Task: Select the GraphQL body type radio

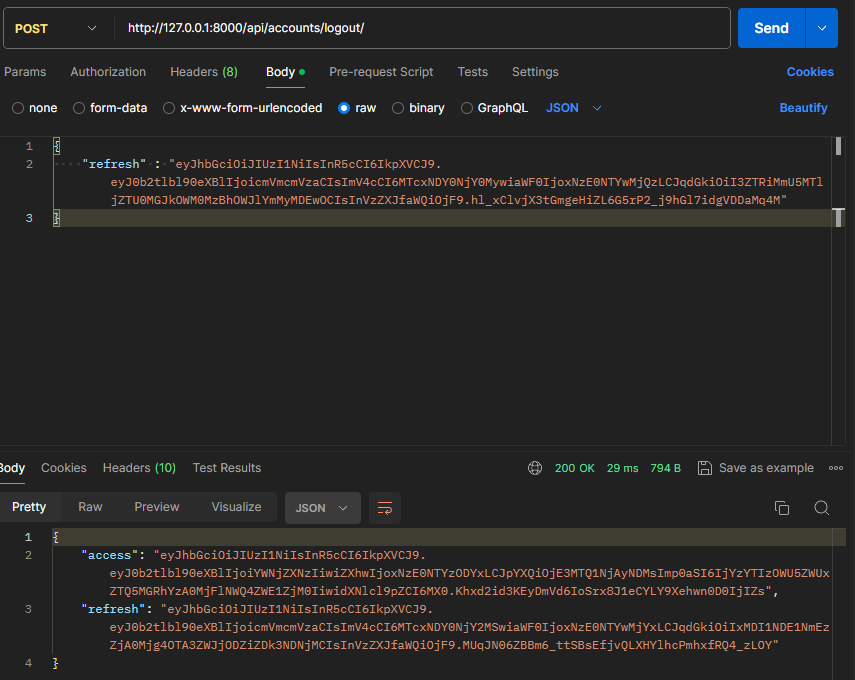Action: (x=467, y=108)
